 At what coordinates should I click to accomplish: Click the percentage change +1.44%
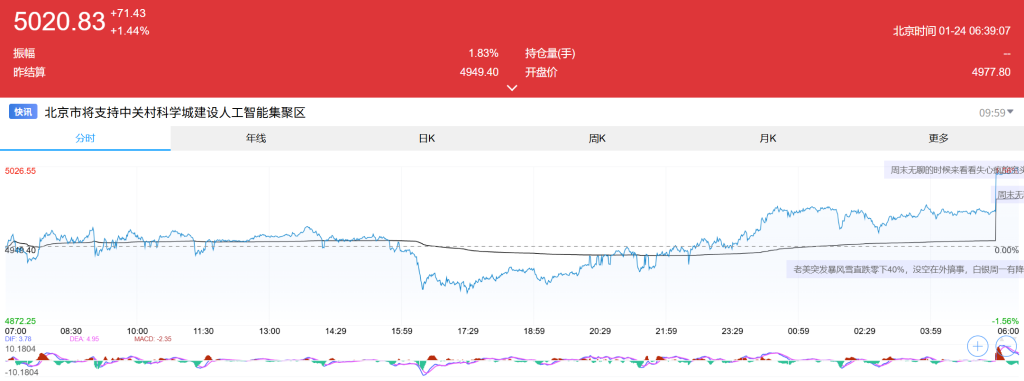click(x=130, y=31)
